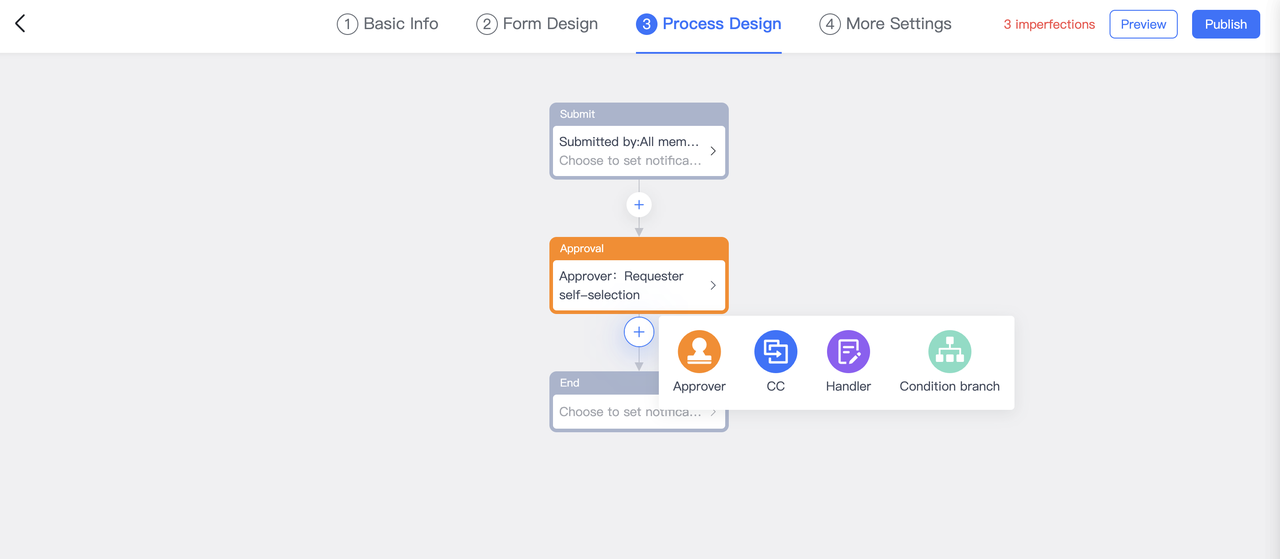
Task: Add a Handler node via purple icon
Action: tap(848, 352)
